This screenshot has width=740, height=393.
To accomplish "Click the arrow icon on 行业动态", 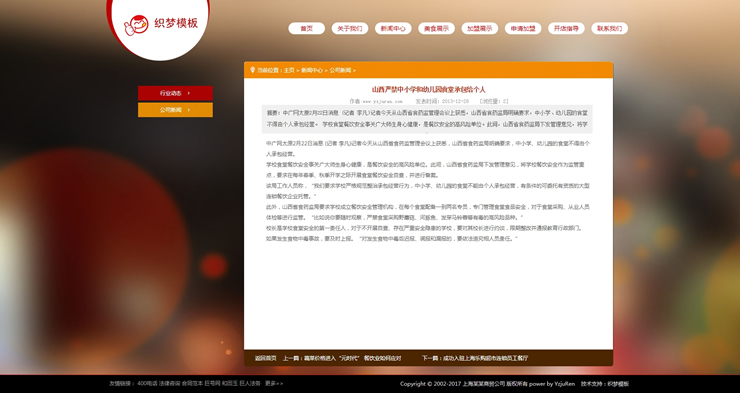I will [189, 93].
